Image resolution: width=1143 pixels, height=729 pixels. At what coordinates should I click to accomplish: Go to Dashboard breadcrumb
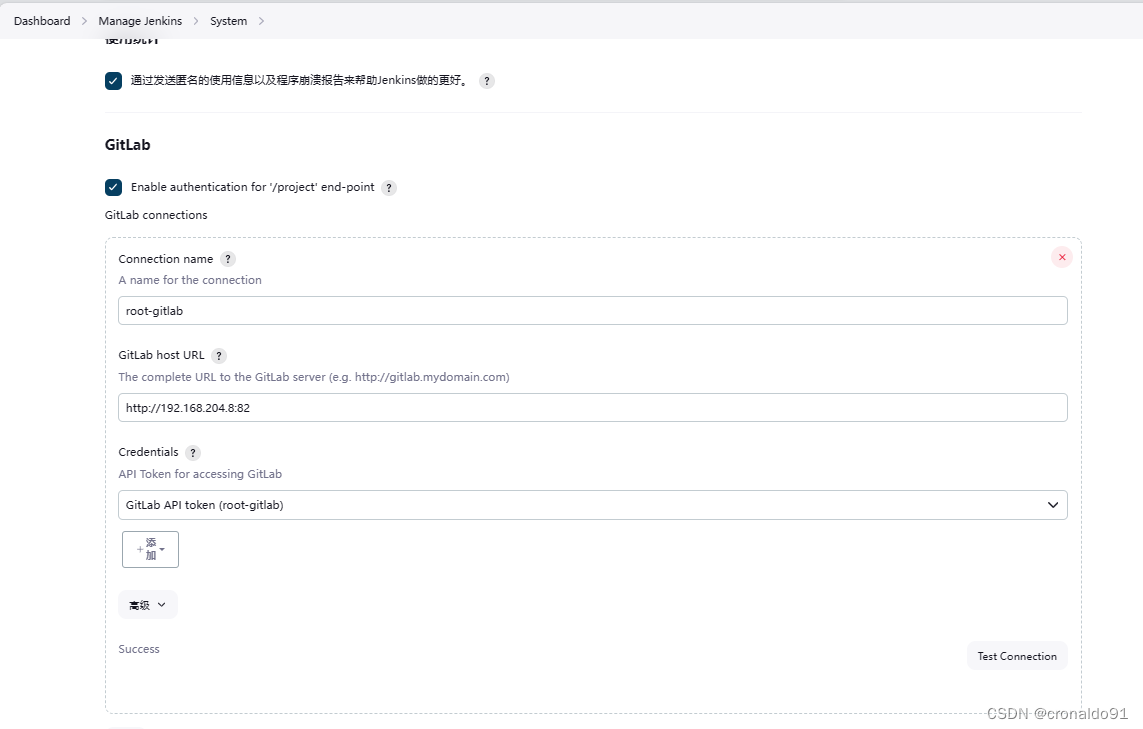coord(42,21)
